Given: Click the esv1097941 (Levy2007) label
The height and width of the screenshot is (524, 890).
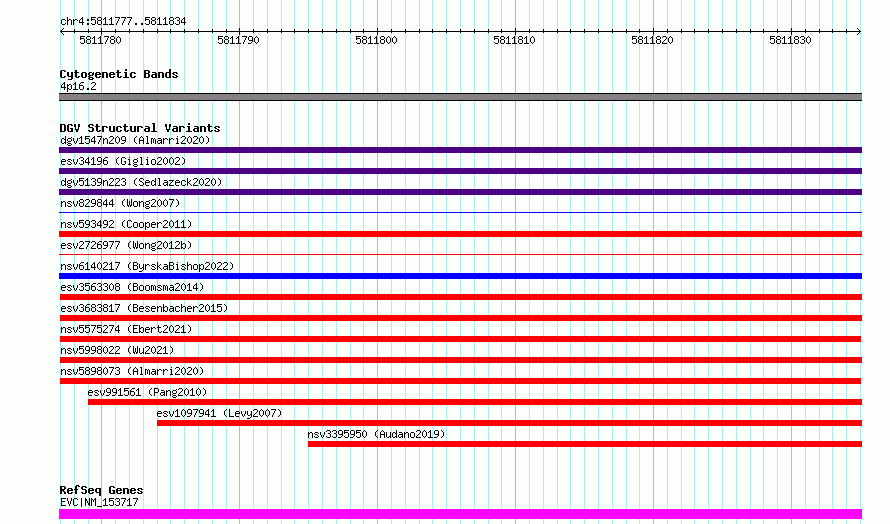Looking at the screenshot, I should 220,413.
